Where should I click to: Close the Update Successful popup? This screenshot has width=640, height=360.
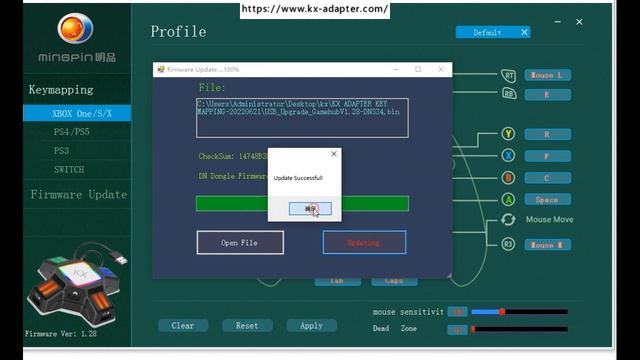334,154
